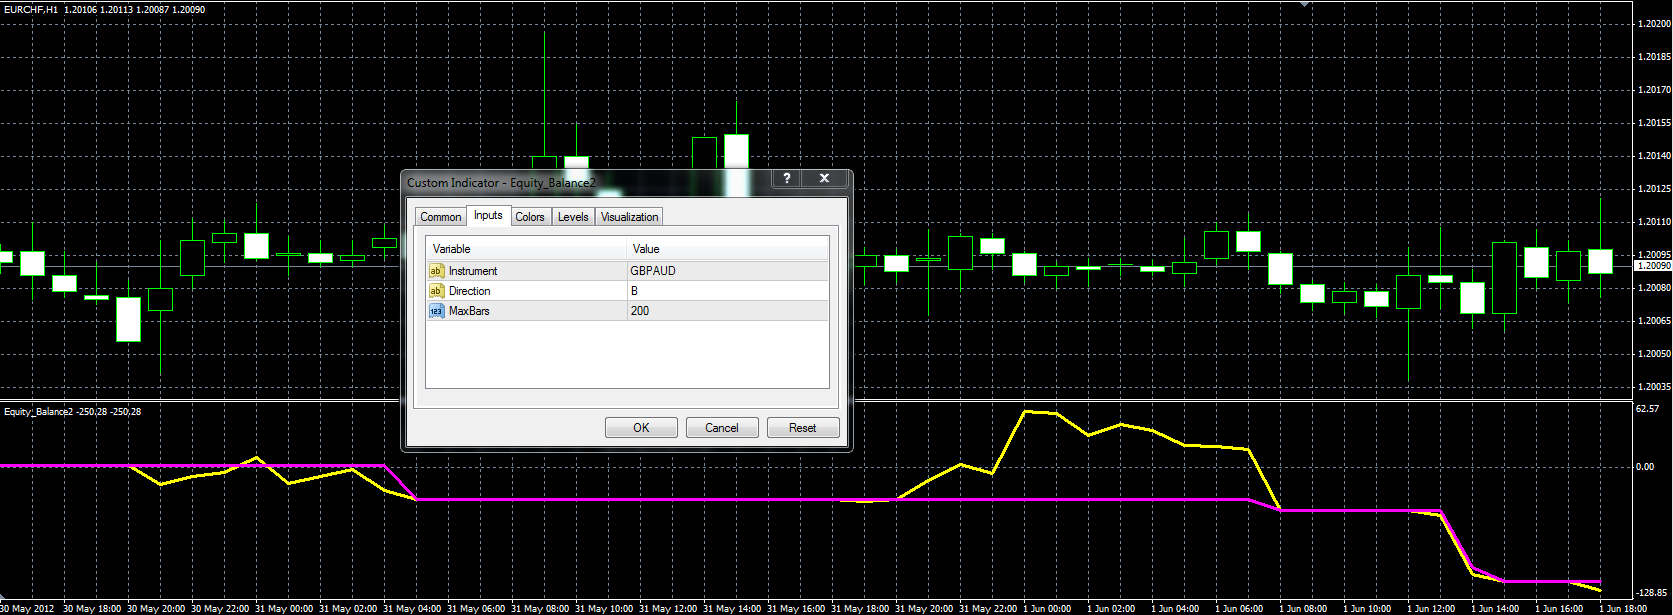
Task: Select the Inputs tab
Action: 488,215
